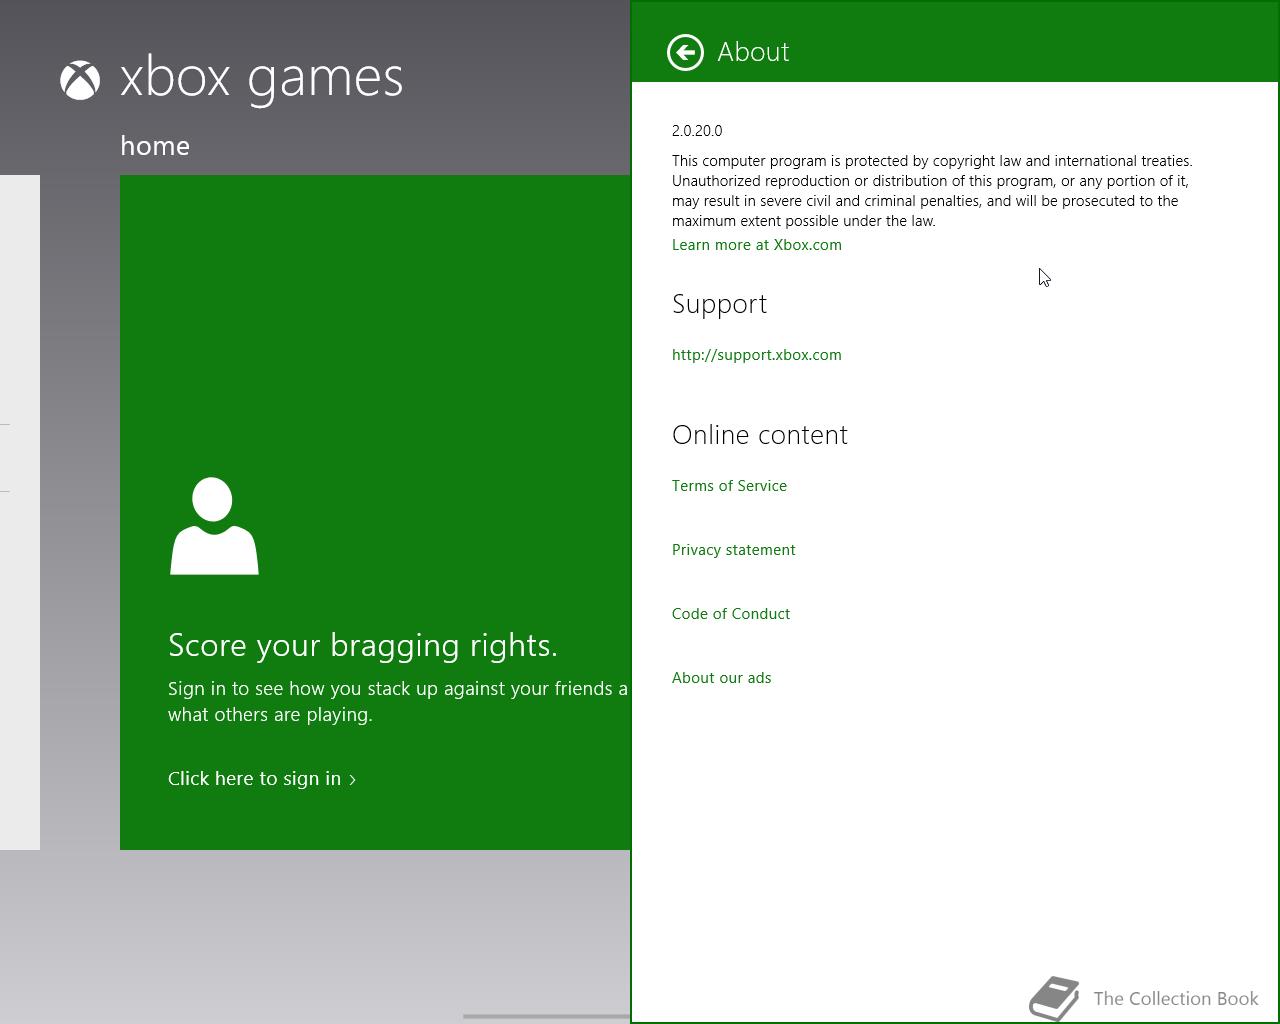The height and width of the screenshot is (1024, 1280).
Task: Click the horizontal scrollbar at bottom
Action: pyautogui.click(x=546, y=1016)
